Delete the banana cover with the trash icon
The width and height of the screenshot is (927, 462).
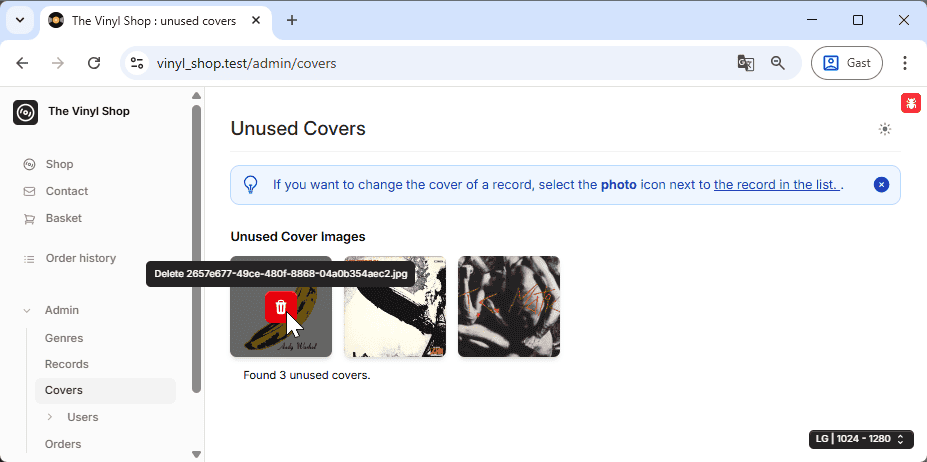(x=281, y=307)
